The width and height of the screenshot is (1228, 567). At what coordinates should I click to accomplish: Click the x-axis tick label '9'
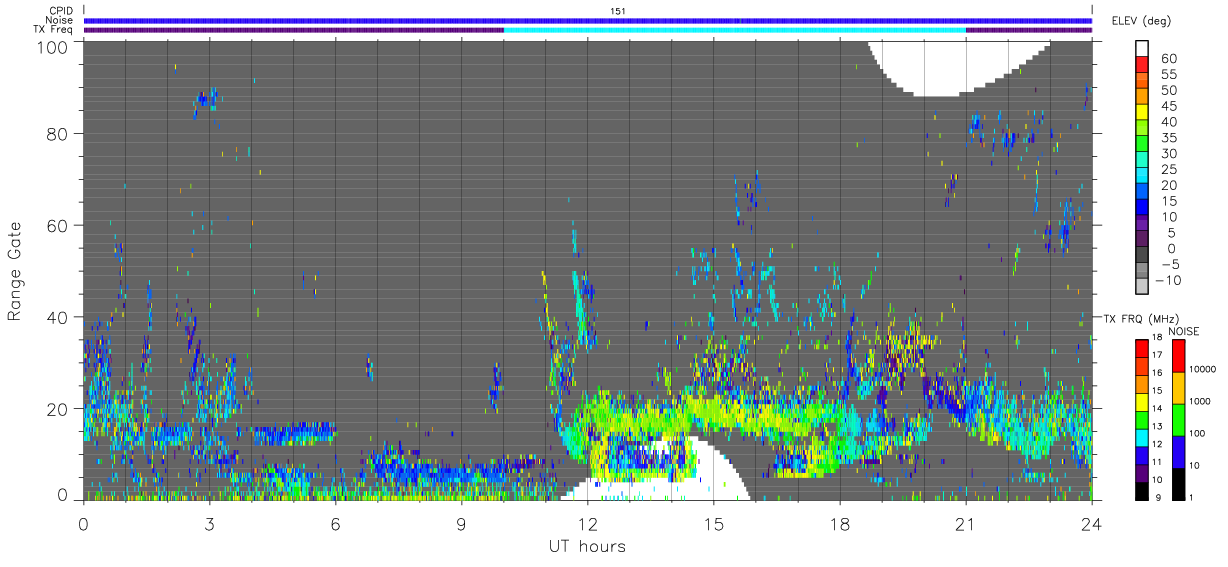tap(461, 523)
